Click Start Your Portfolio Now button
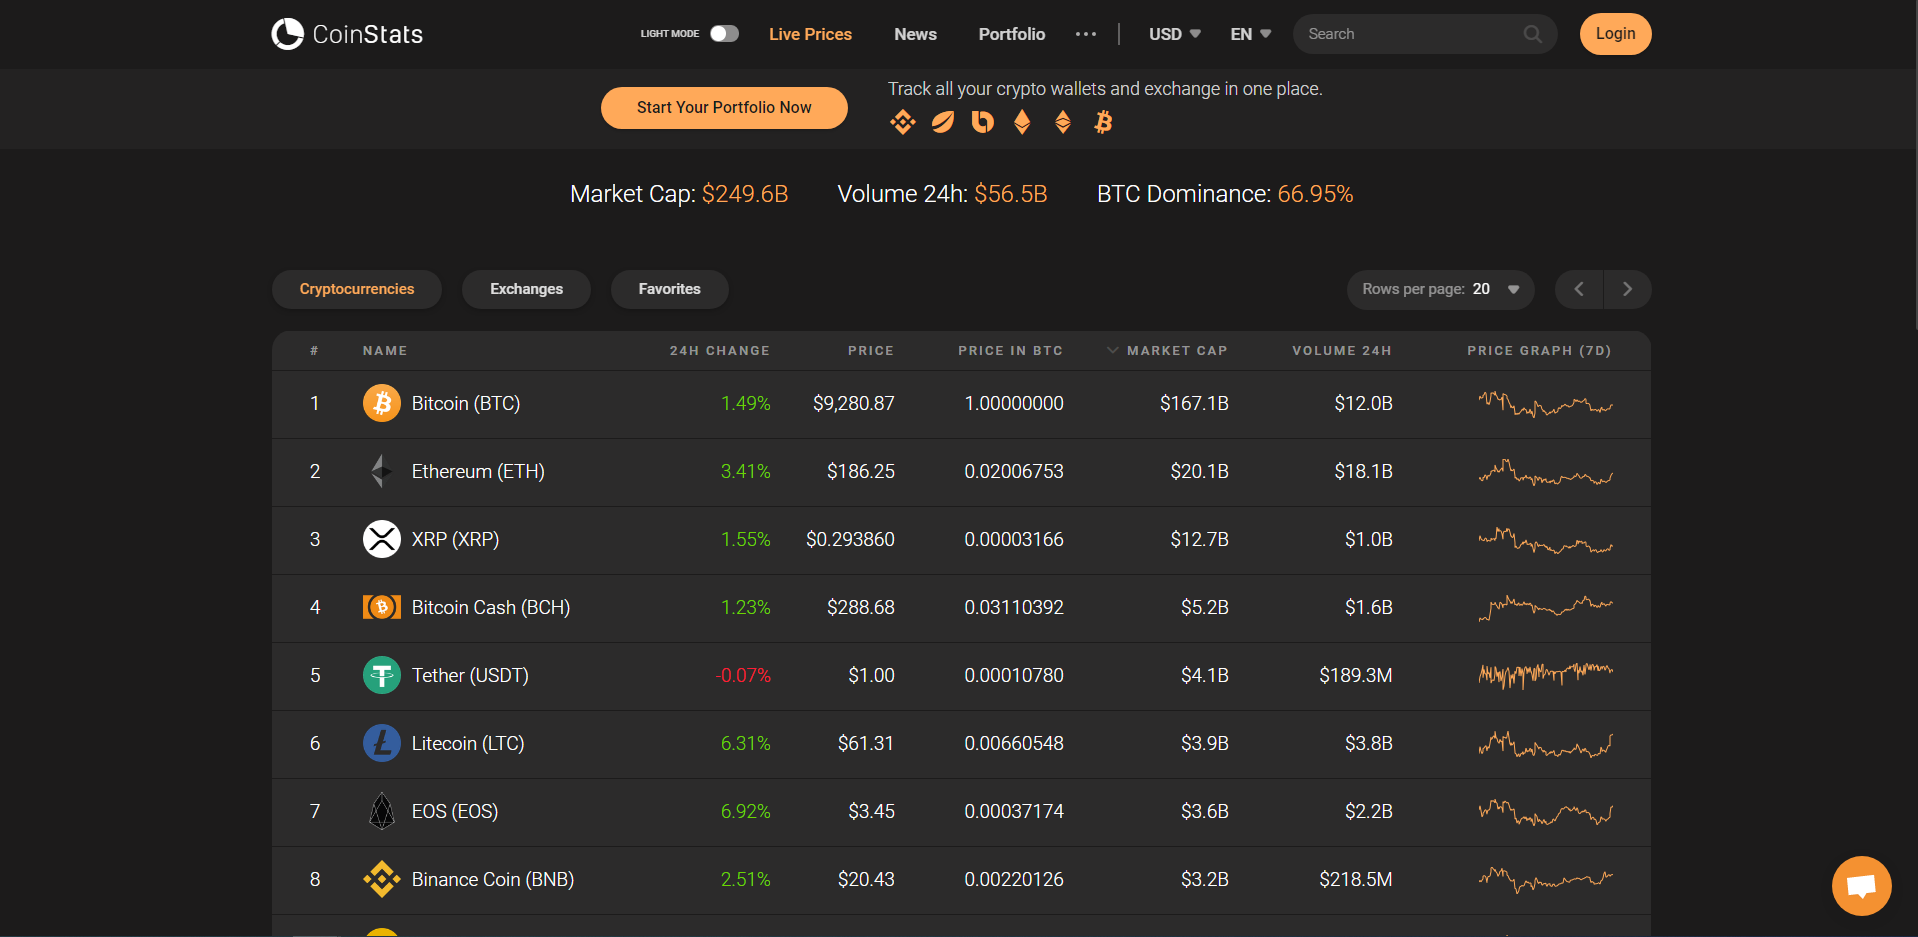The height and width of the screenshot is (937, 1918). pyautogui.click(x=724, y=108)
